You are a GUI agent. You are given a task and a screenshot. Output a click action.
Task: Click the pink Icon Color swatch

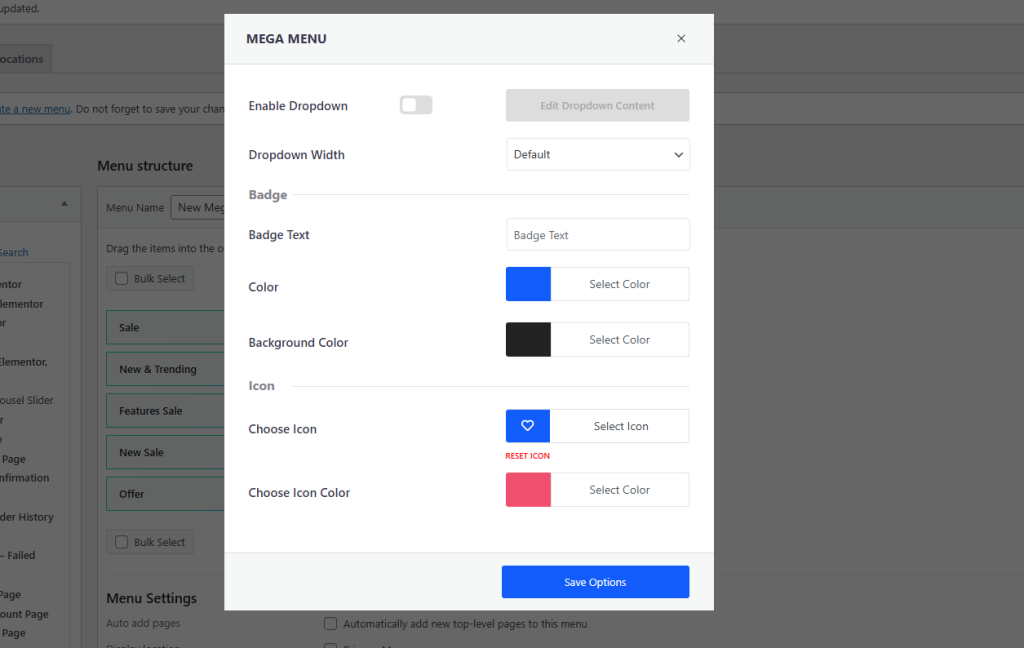click(x=528, y=490)
